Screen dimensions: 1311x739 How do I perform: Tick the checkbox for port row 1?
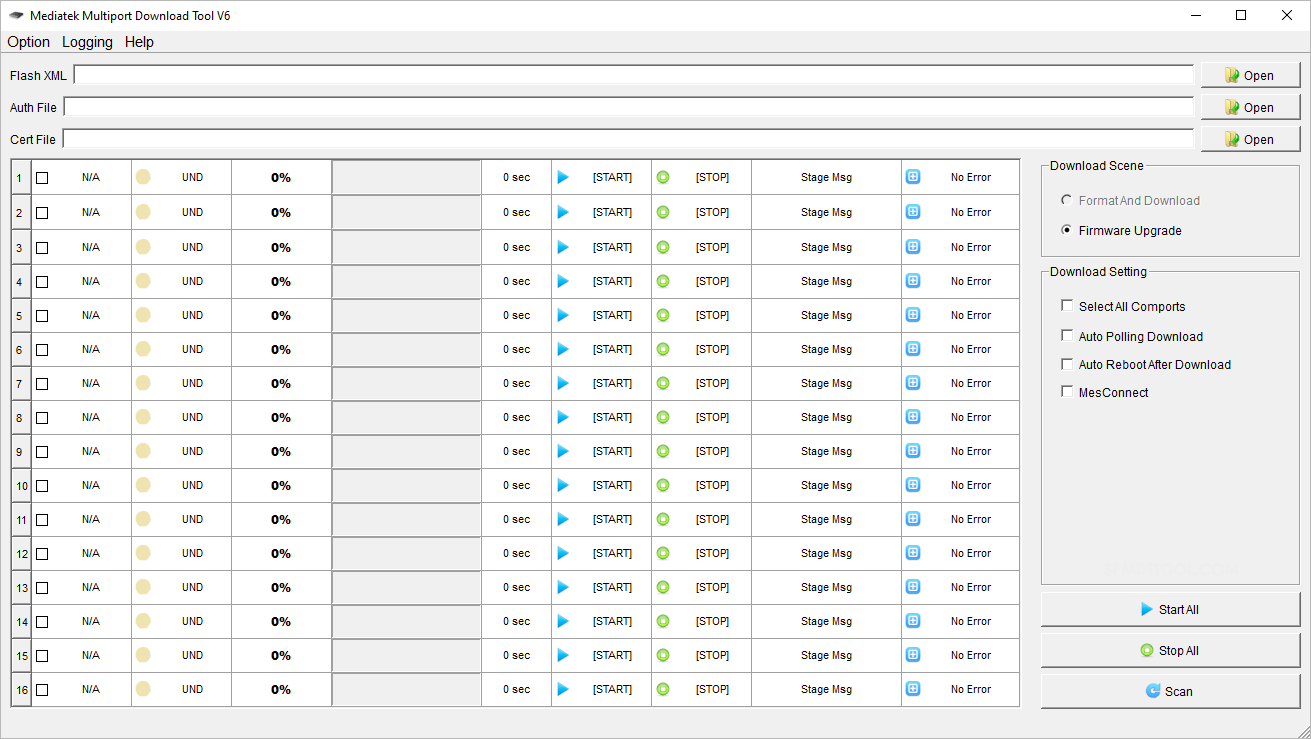pyautogui.click(x=42, y=178)
